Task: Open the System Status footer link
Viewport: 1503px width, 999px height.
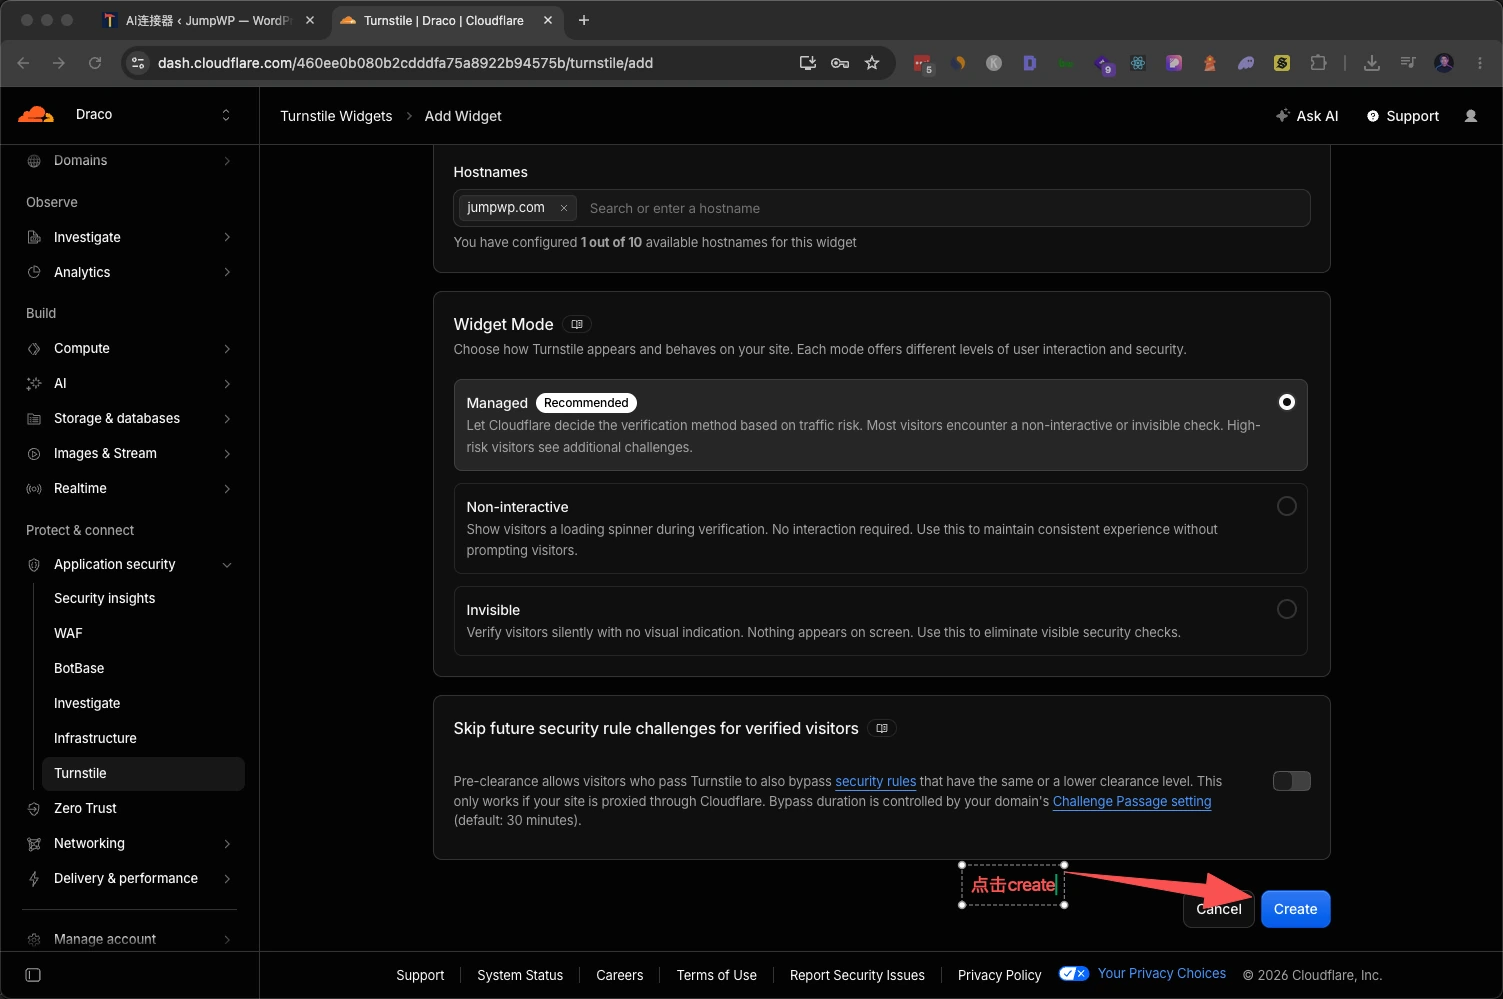Action: point(520,975)
